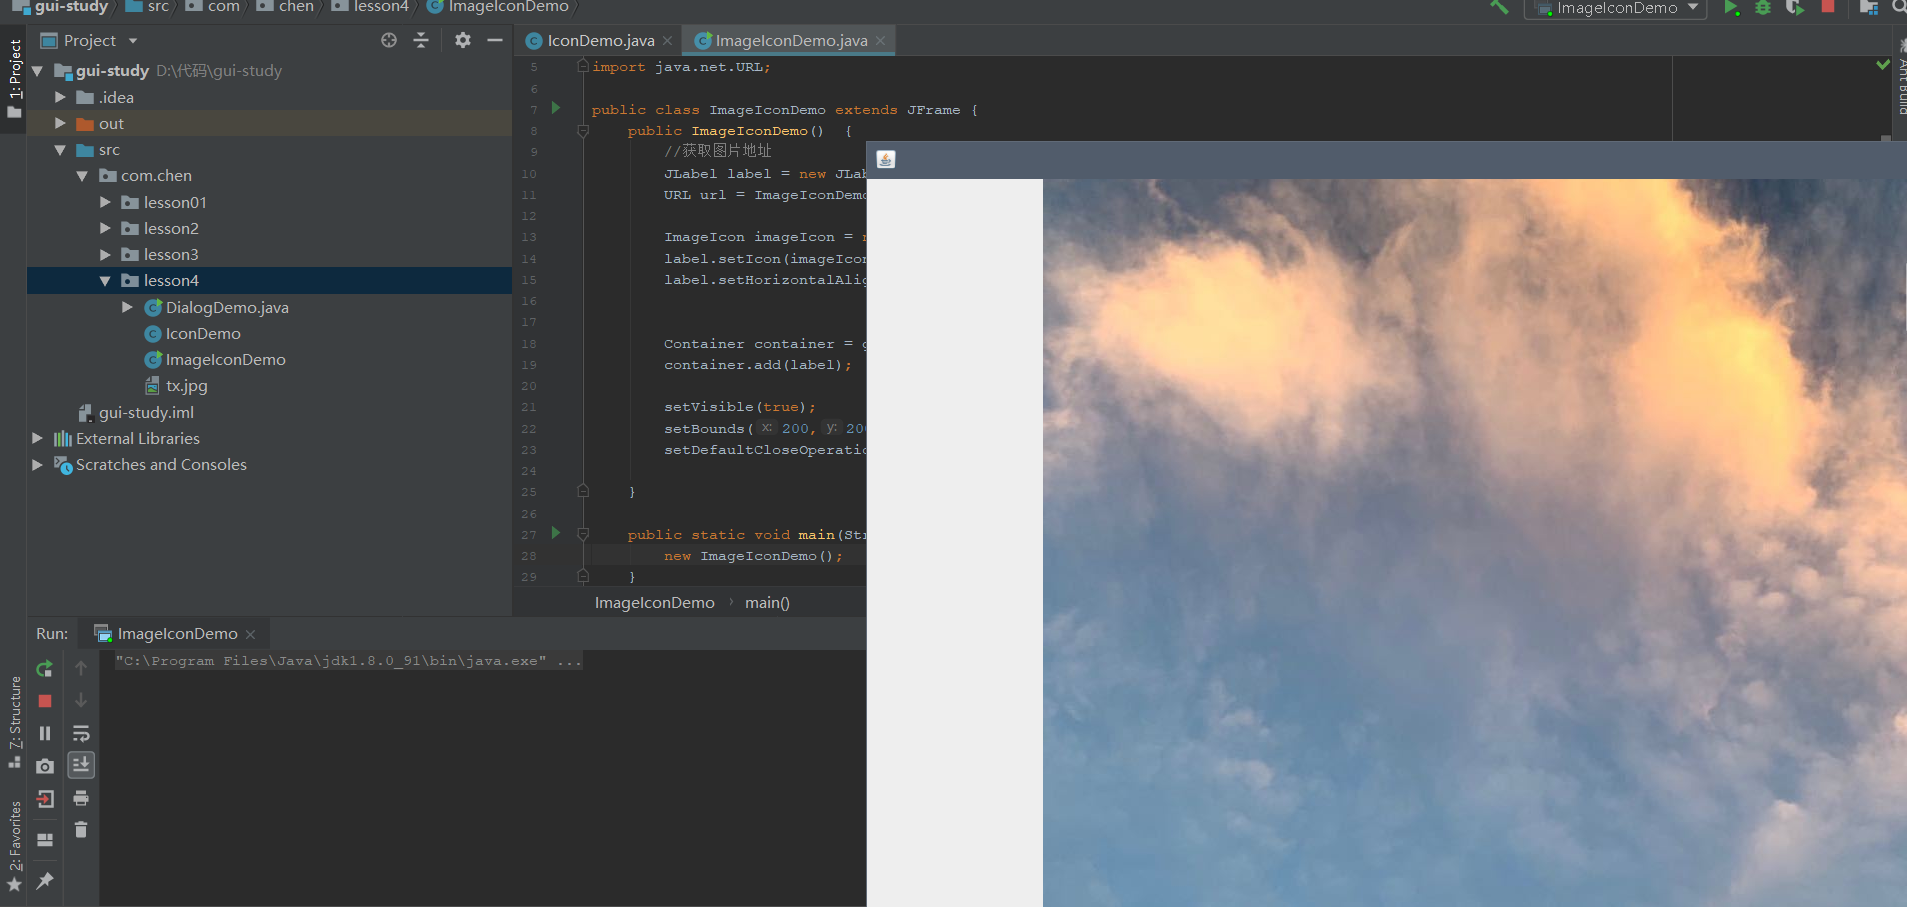Screen dimensions: 1907x907
Task: Collapse the src folder
Action: pos(60,150)
